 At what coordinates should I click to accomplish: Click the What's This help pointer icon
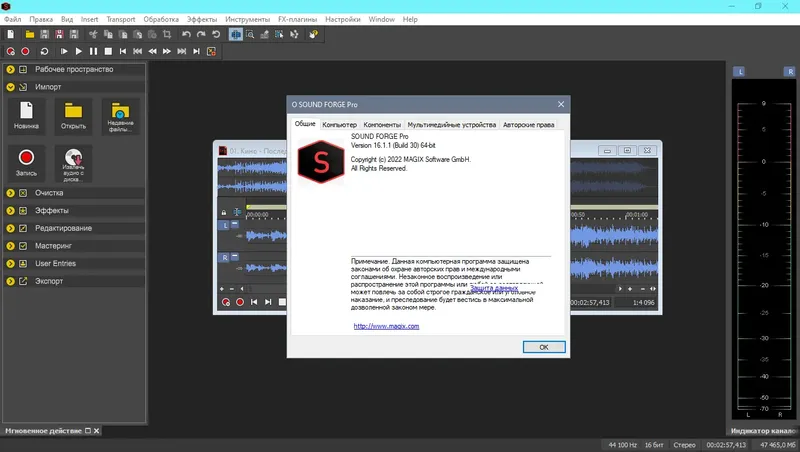point(313,34)
